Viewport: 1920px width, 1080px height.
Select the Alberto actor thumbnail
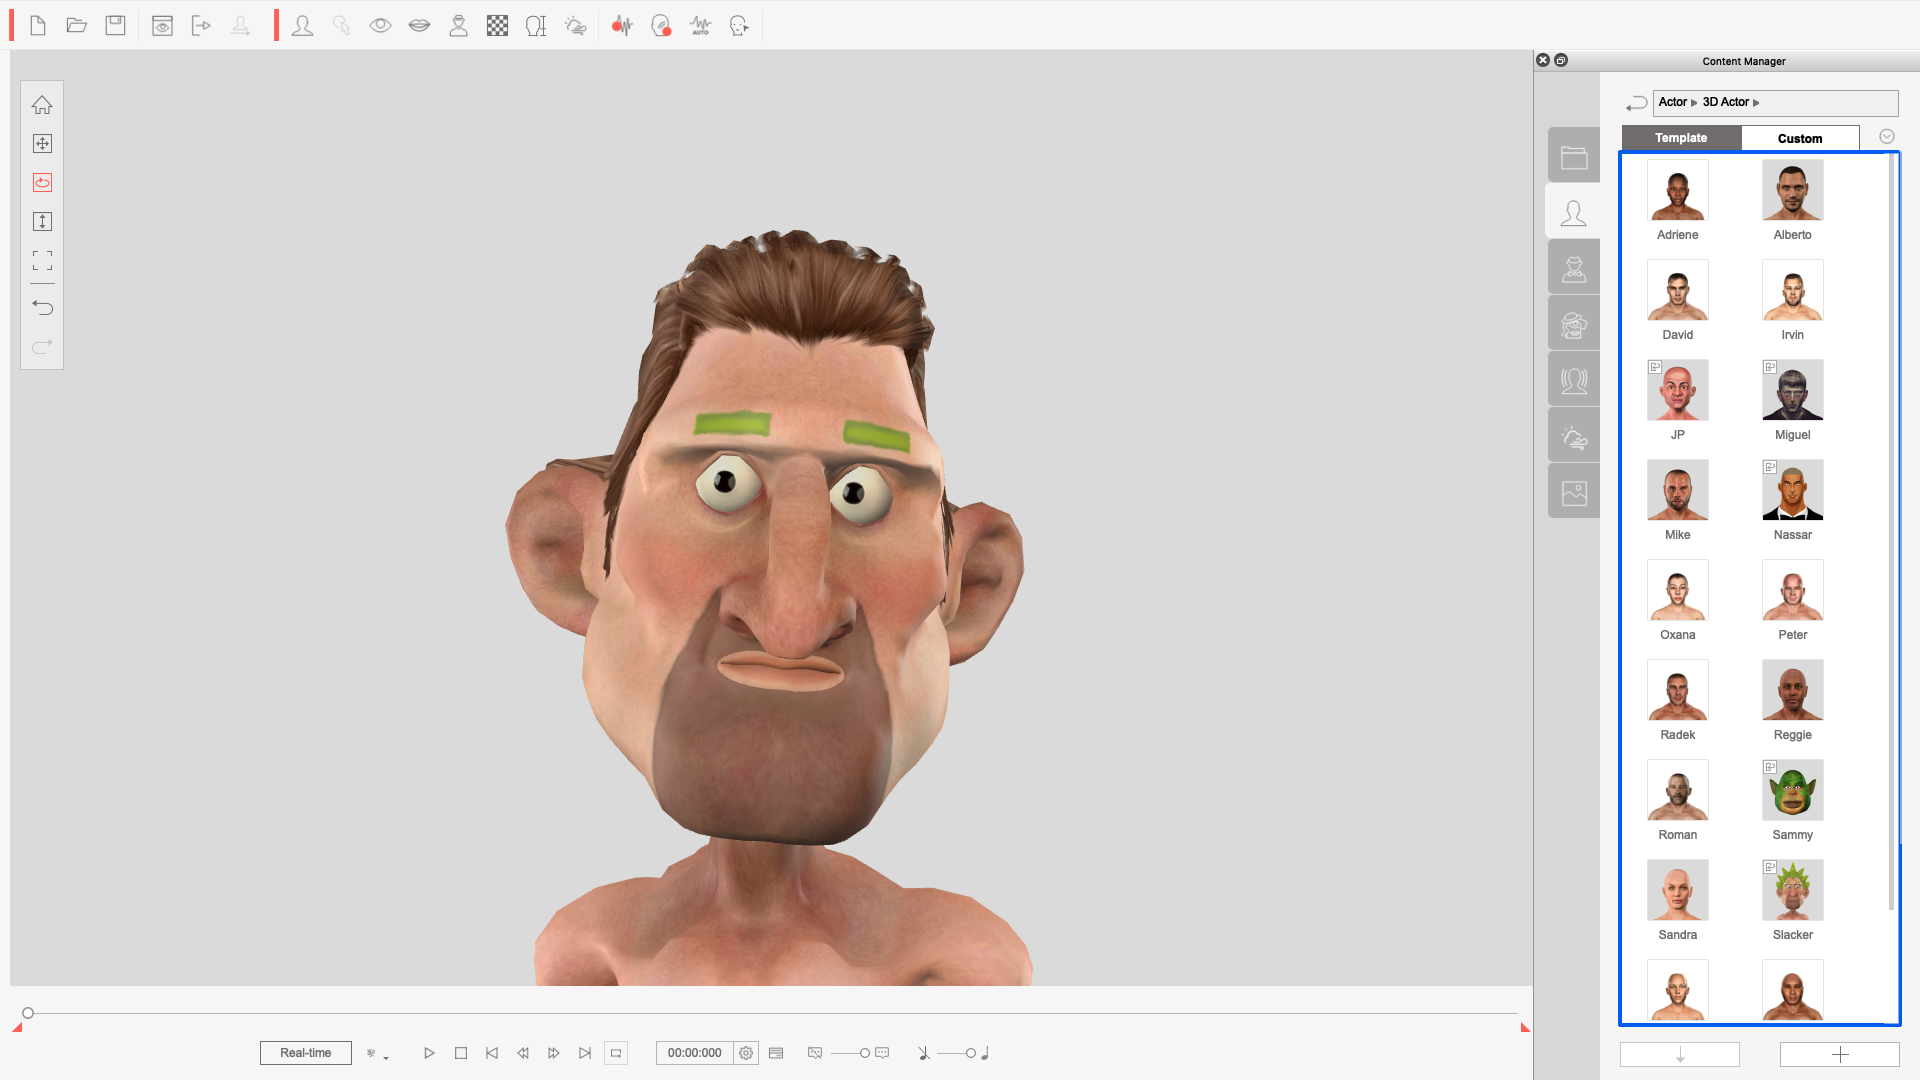point(1793,190)
